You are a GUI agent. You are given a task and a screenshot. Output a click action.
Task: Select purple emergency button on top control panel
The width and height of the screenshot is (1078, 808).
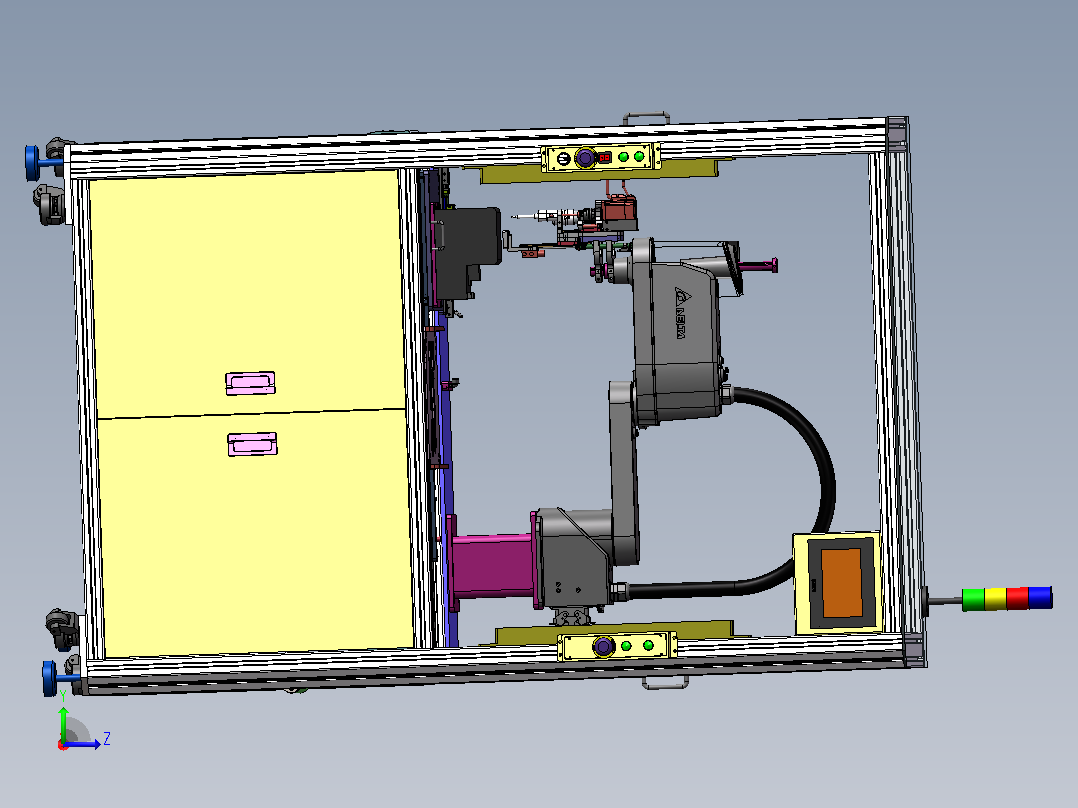[x=584, y=158]
